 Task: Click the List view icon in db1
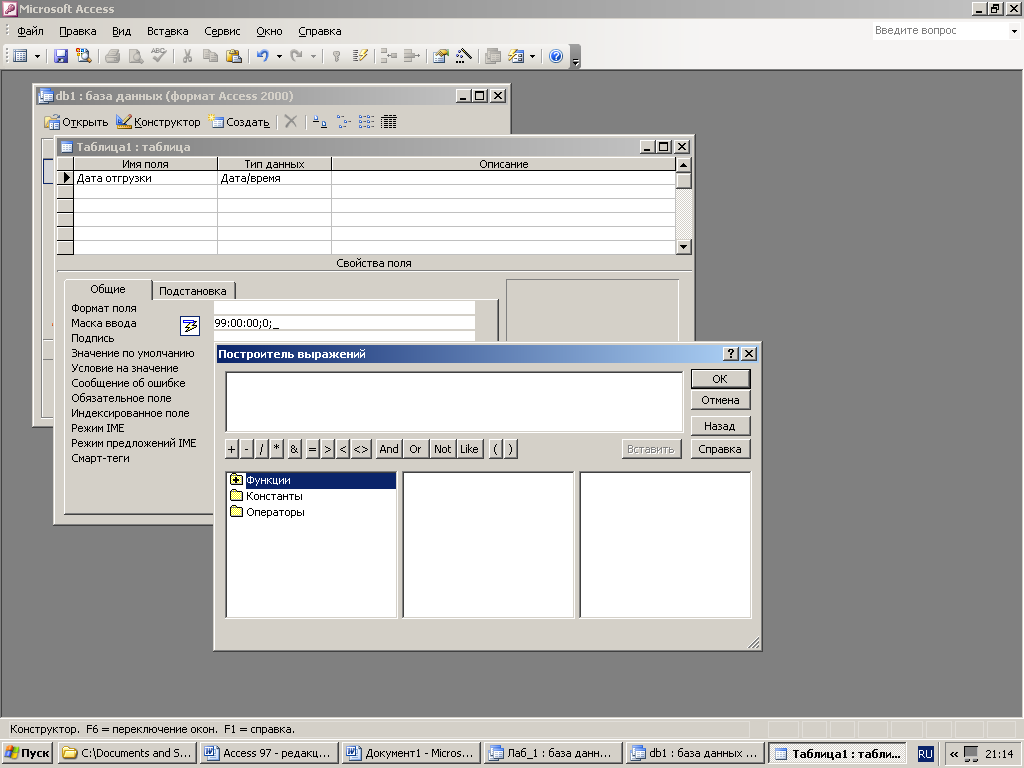coord(366,121)
